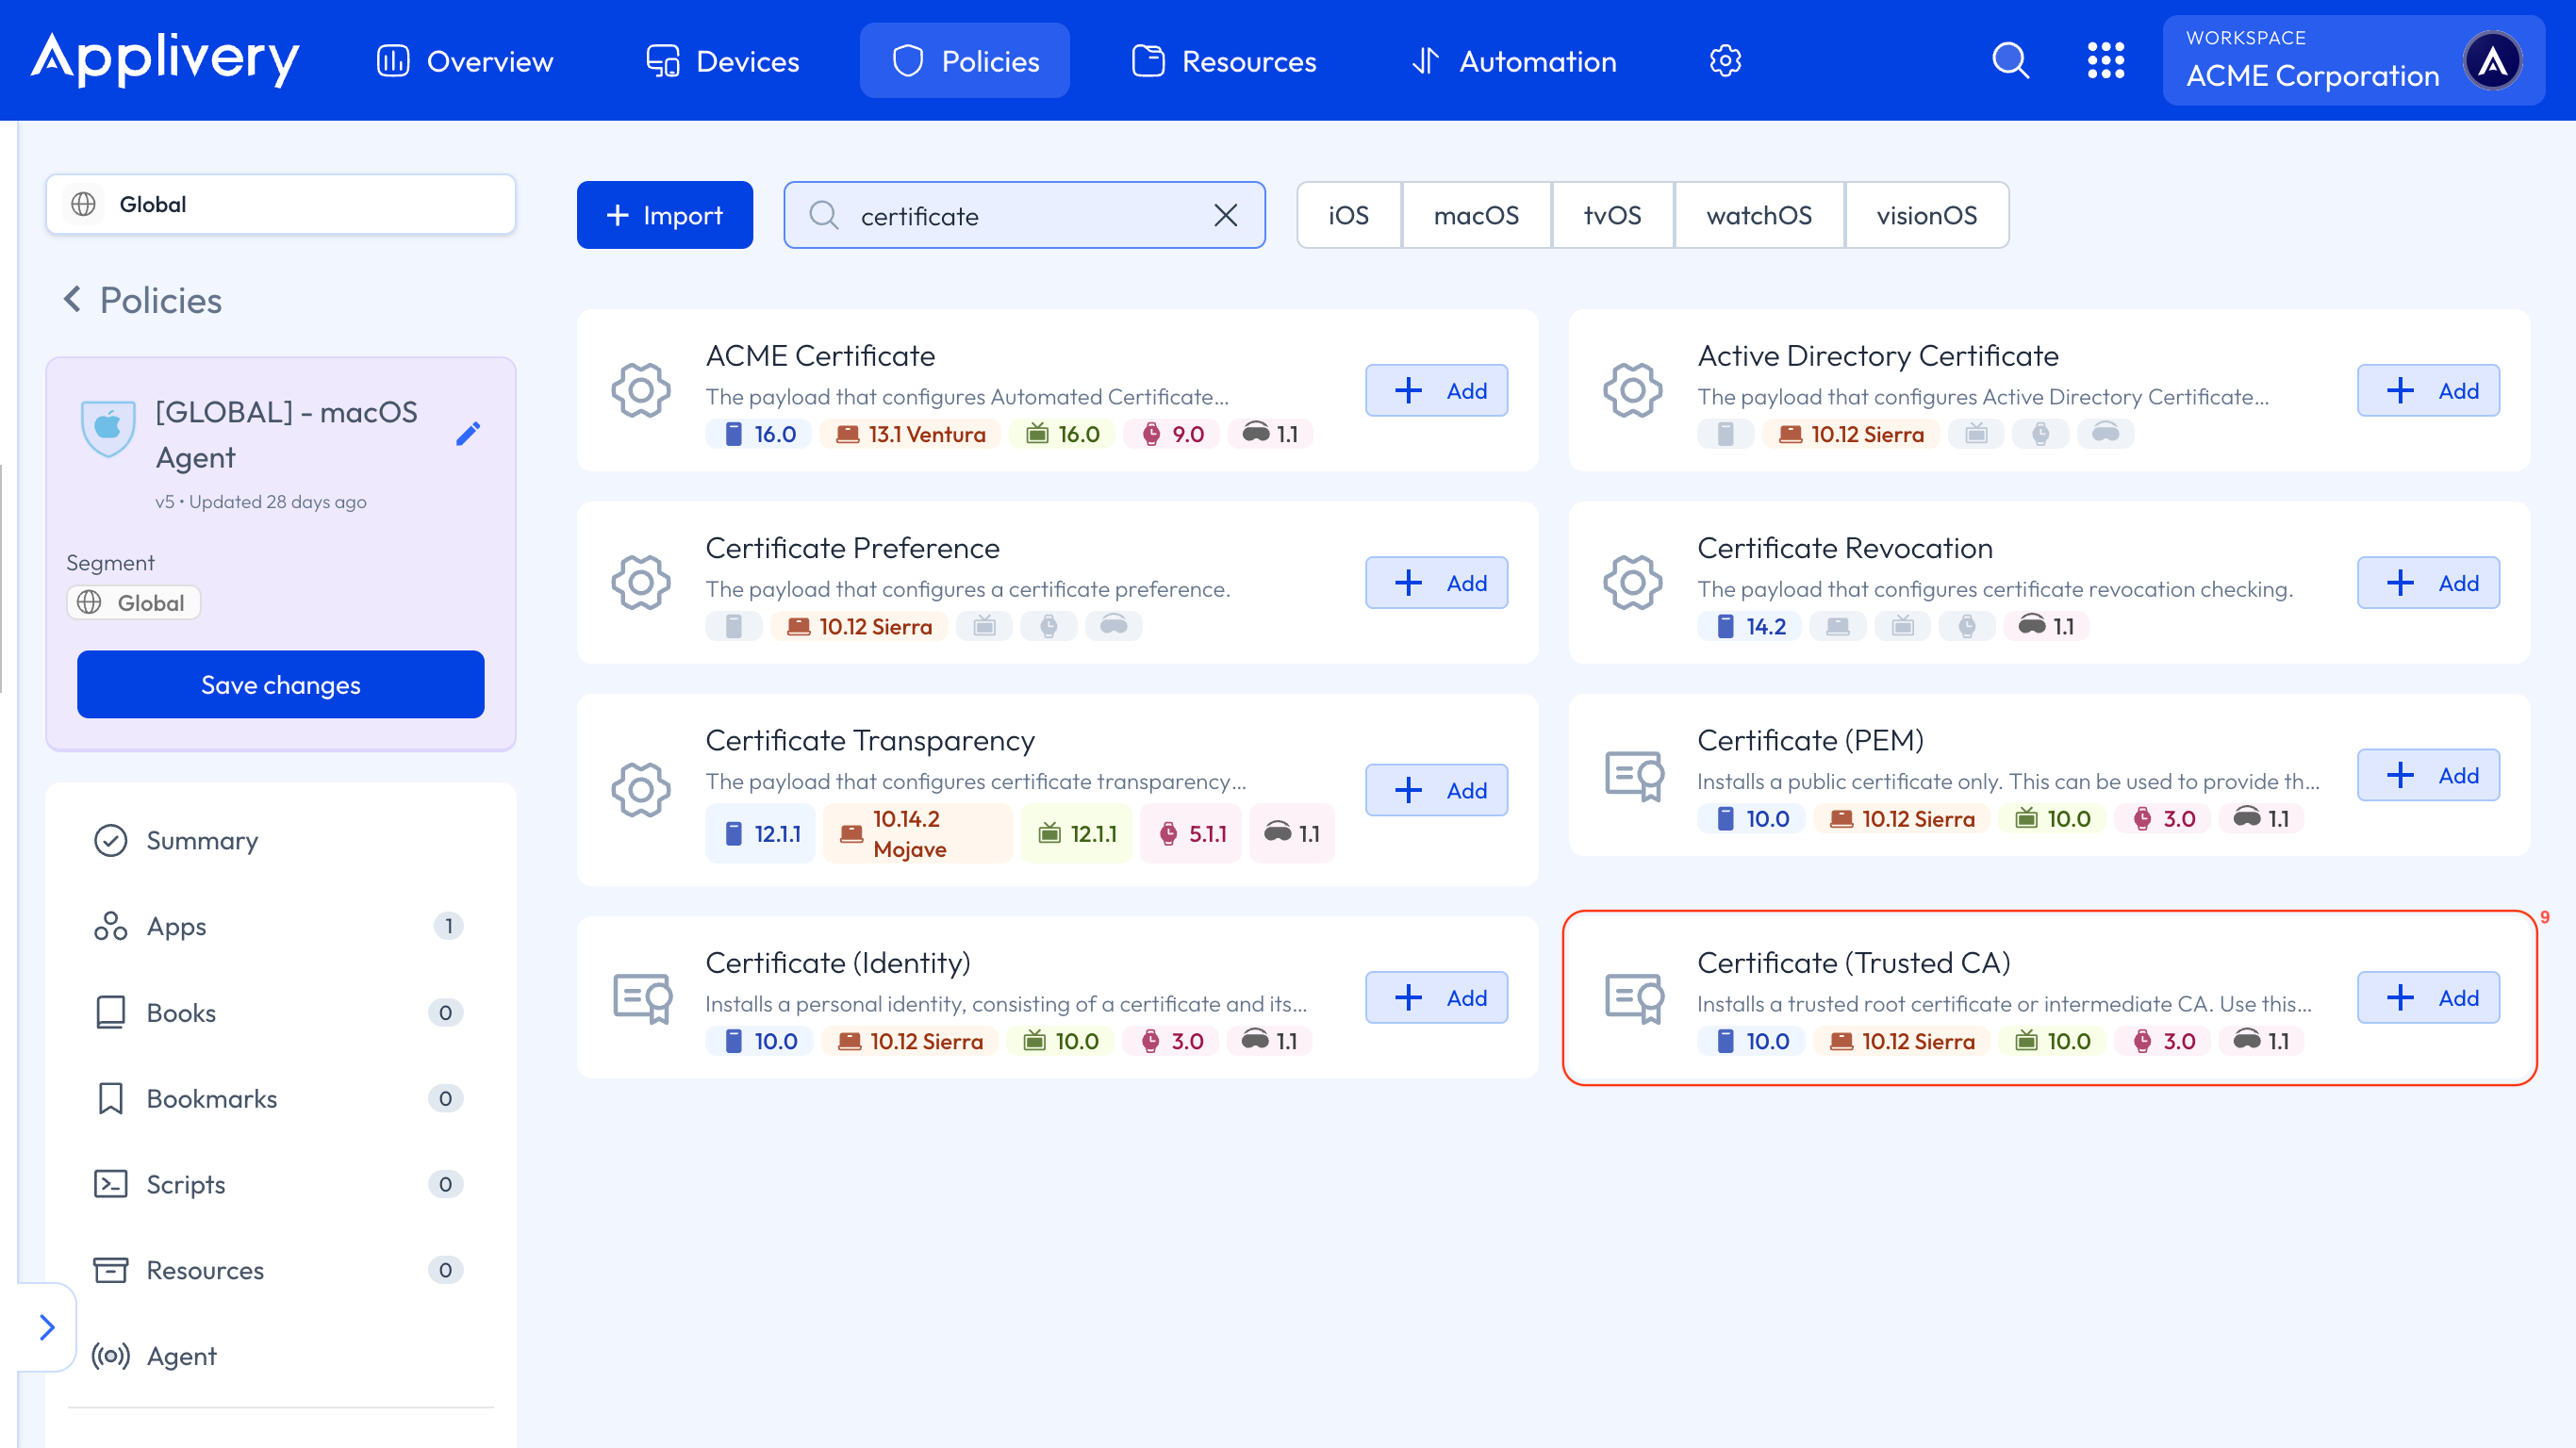Image resolution: width=2576 pixels, height=1448 pixels.
Task: Click the pencil edit icon for policy name
Action: click(x=468, y=434)
